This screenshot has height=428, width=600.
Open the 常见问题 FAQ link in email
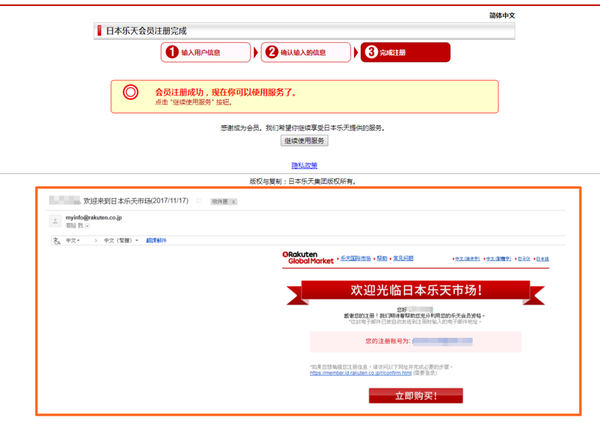403,258
